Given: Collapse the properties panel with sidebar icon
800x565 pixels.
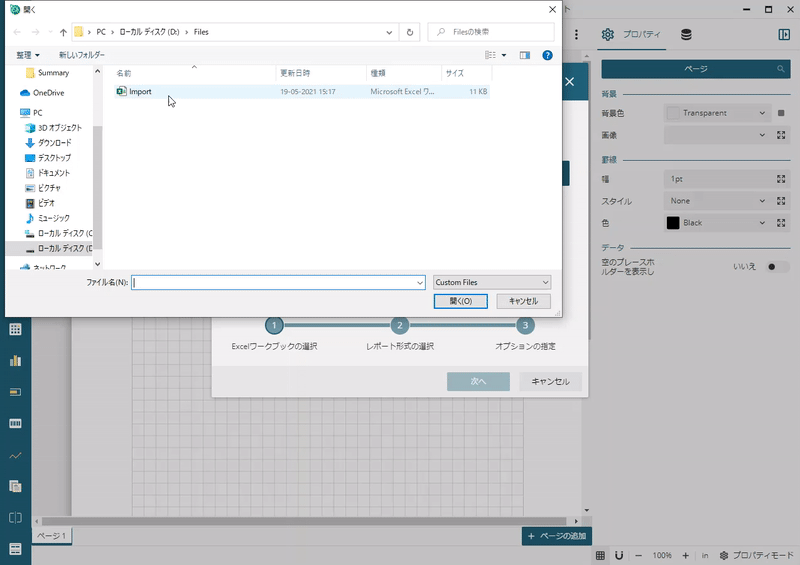Looking at the screenshot, I should tap(784, 35).
